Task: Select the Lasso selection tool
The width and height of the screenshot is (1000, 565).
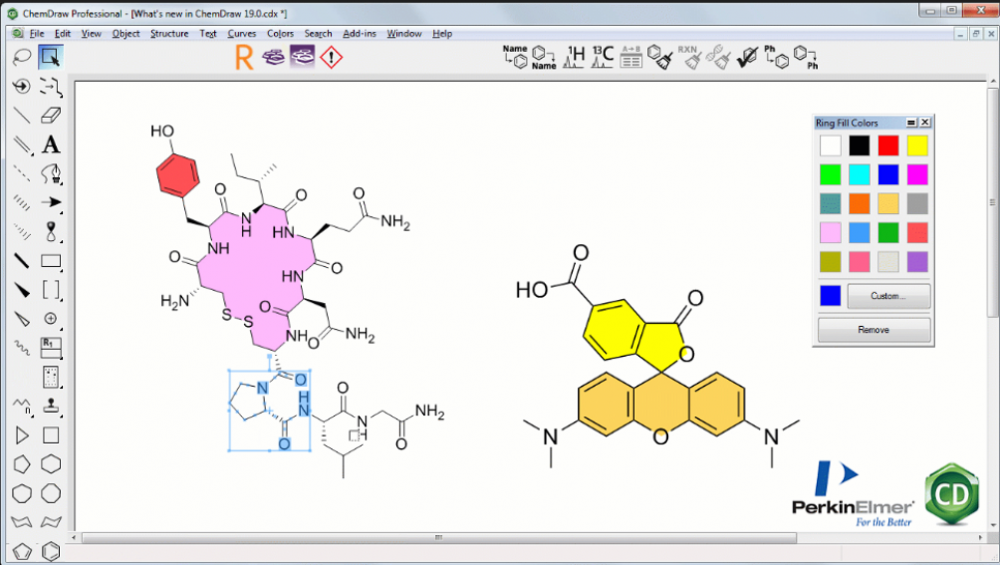Action: 21,58
